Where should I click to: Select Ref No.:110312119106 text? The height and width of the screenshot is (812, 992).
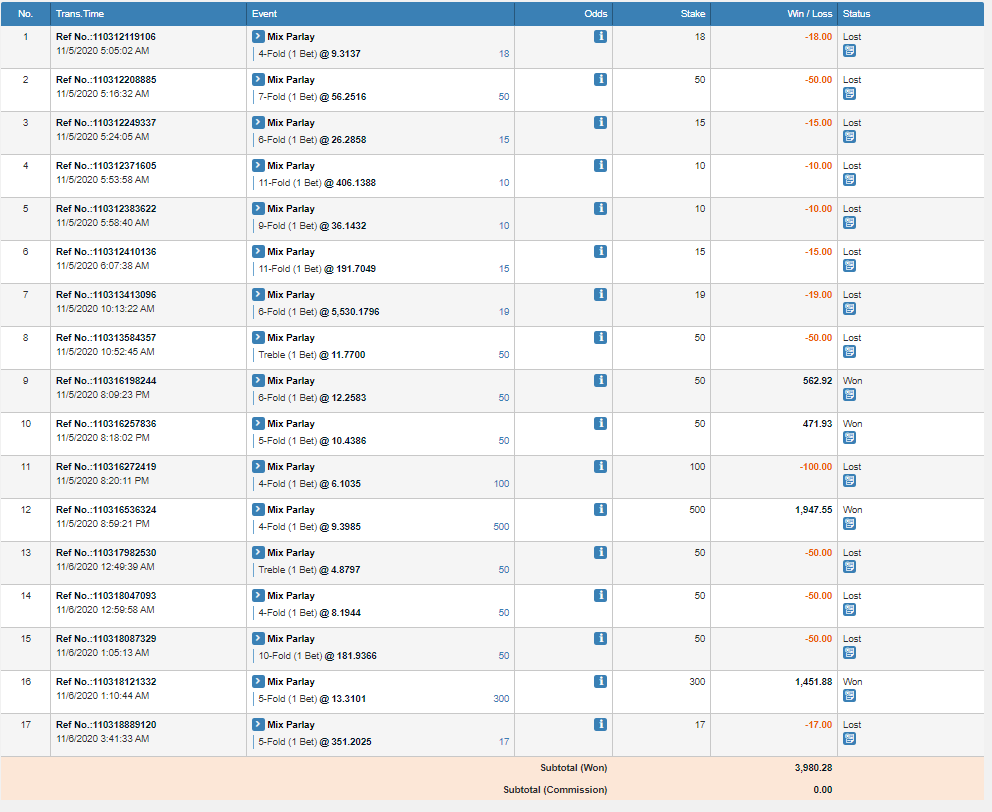point(106,37)
